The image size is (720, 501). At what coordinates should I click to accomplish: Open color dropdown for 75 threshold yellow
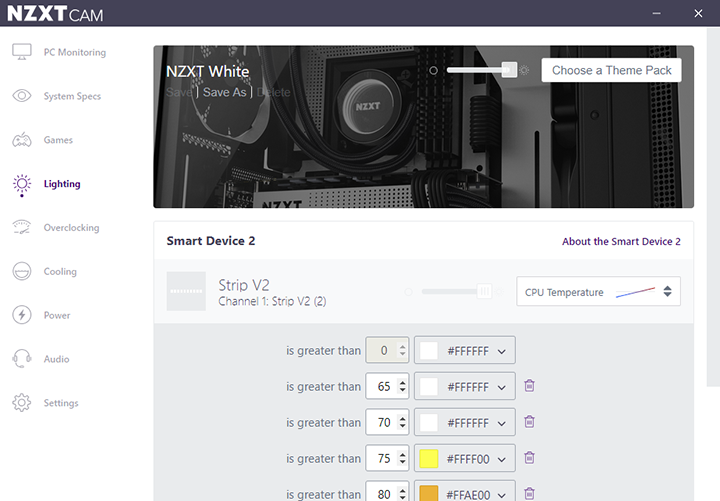pyautogui.click(x=465, y=458)
